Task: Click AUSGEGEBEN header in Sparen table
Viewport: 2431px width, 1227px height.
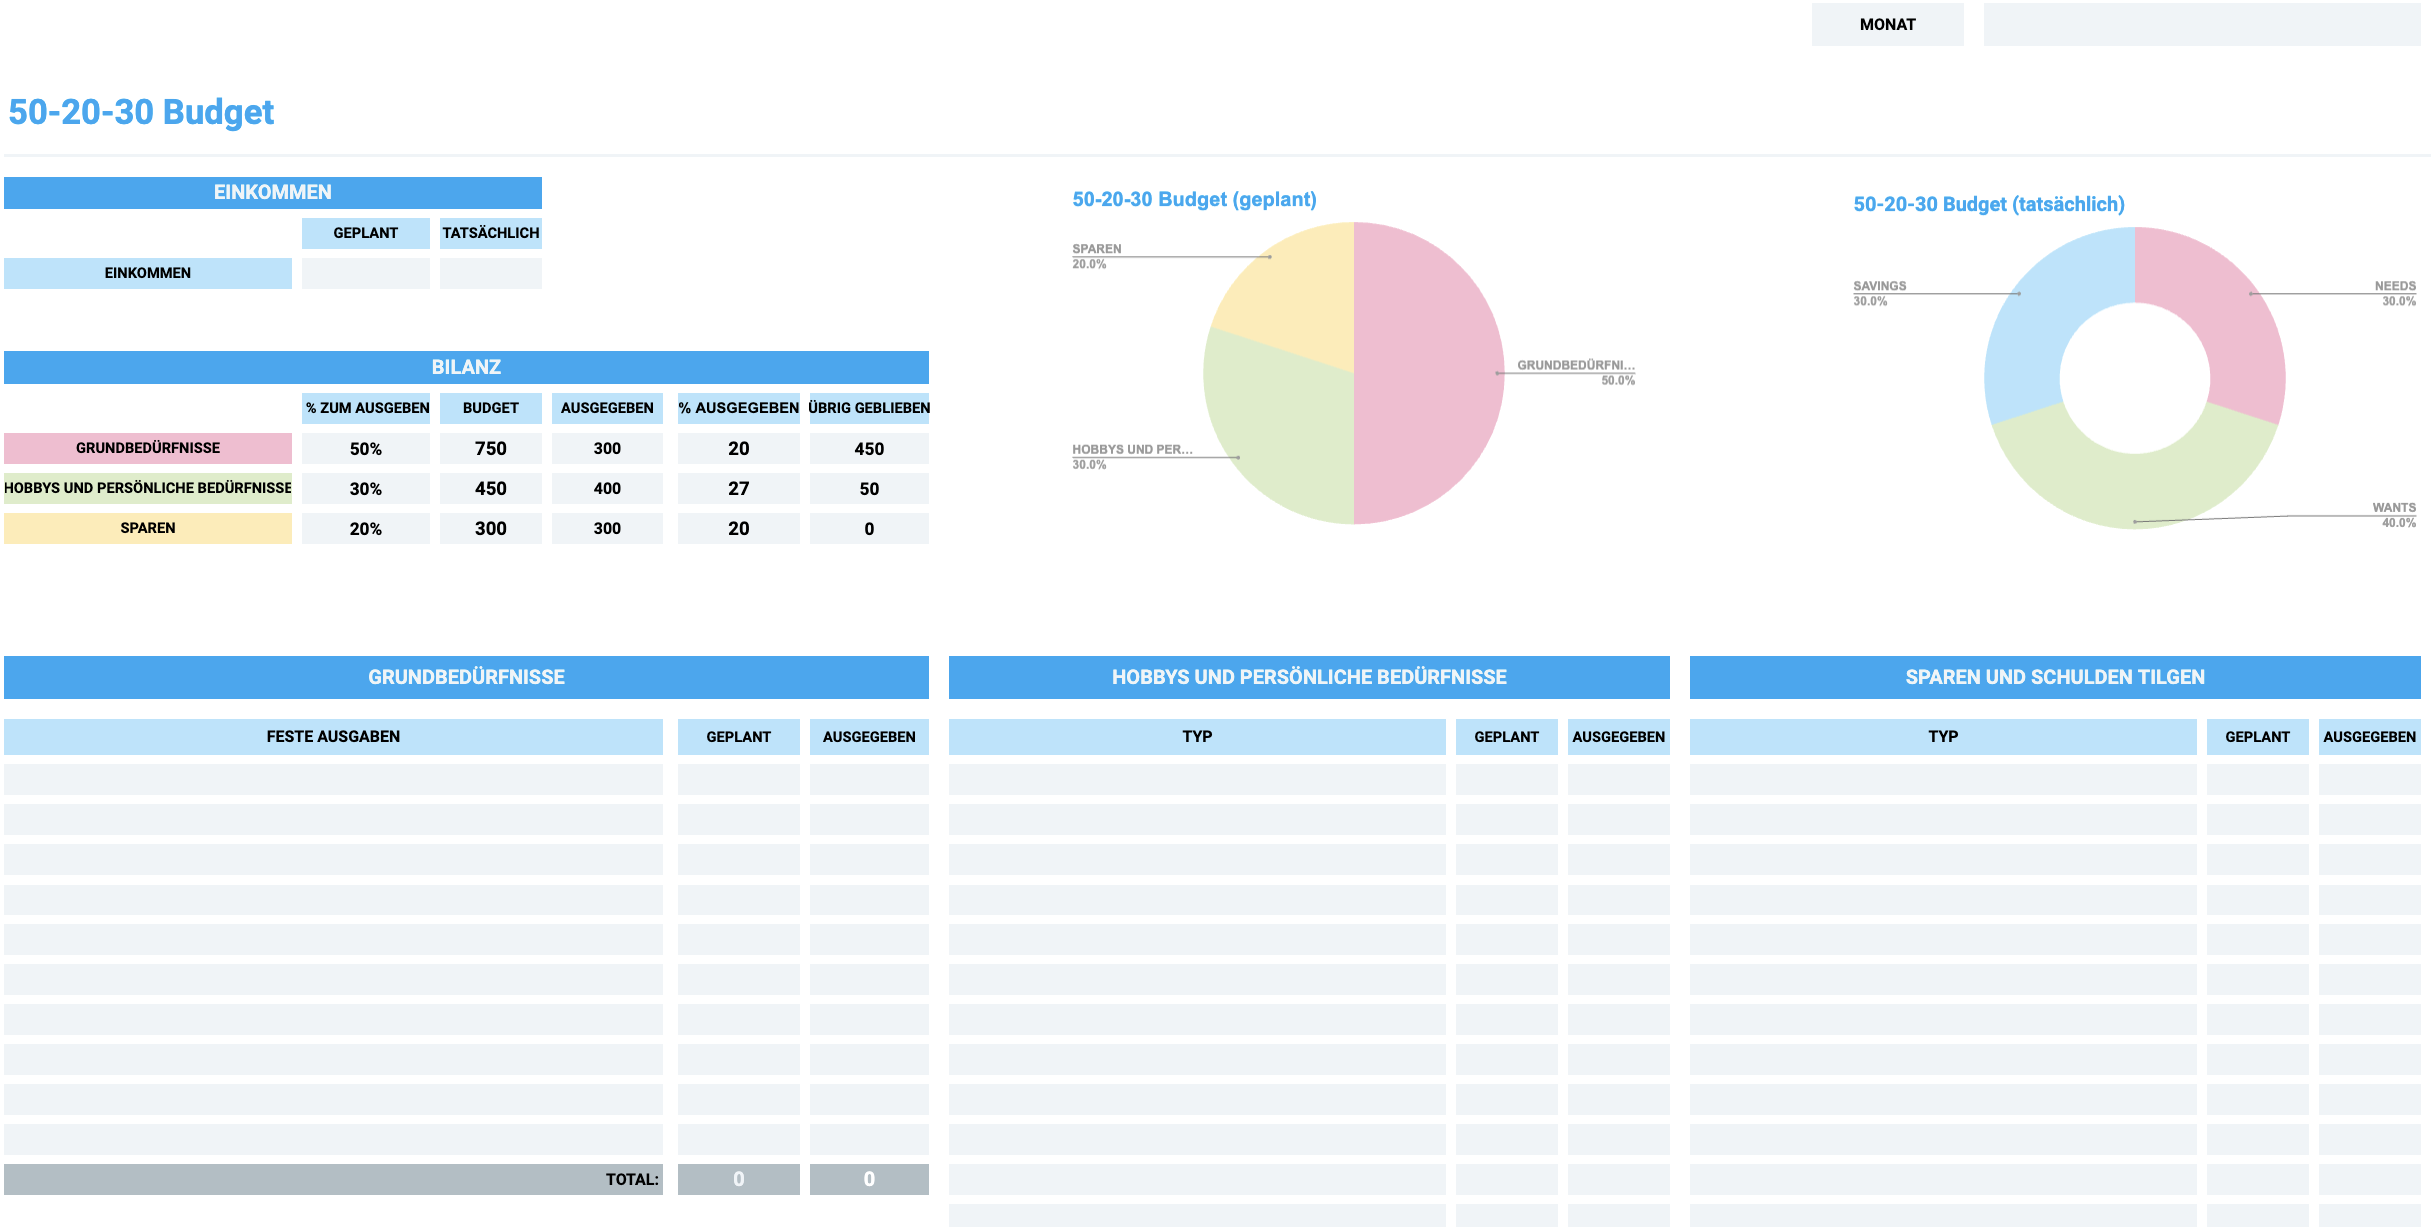Action: tap(2369, 736)
